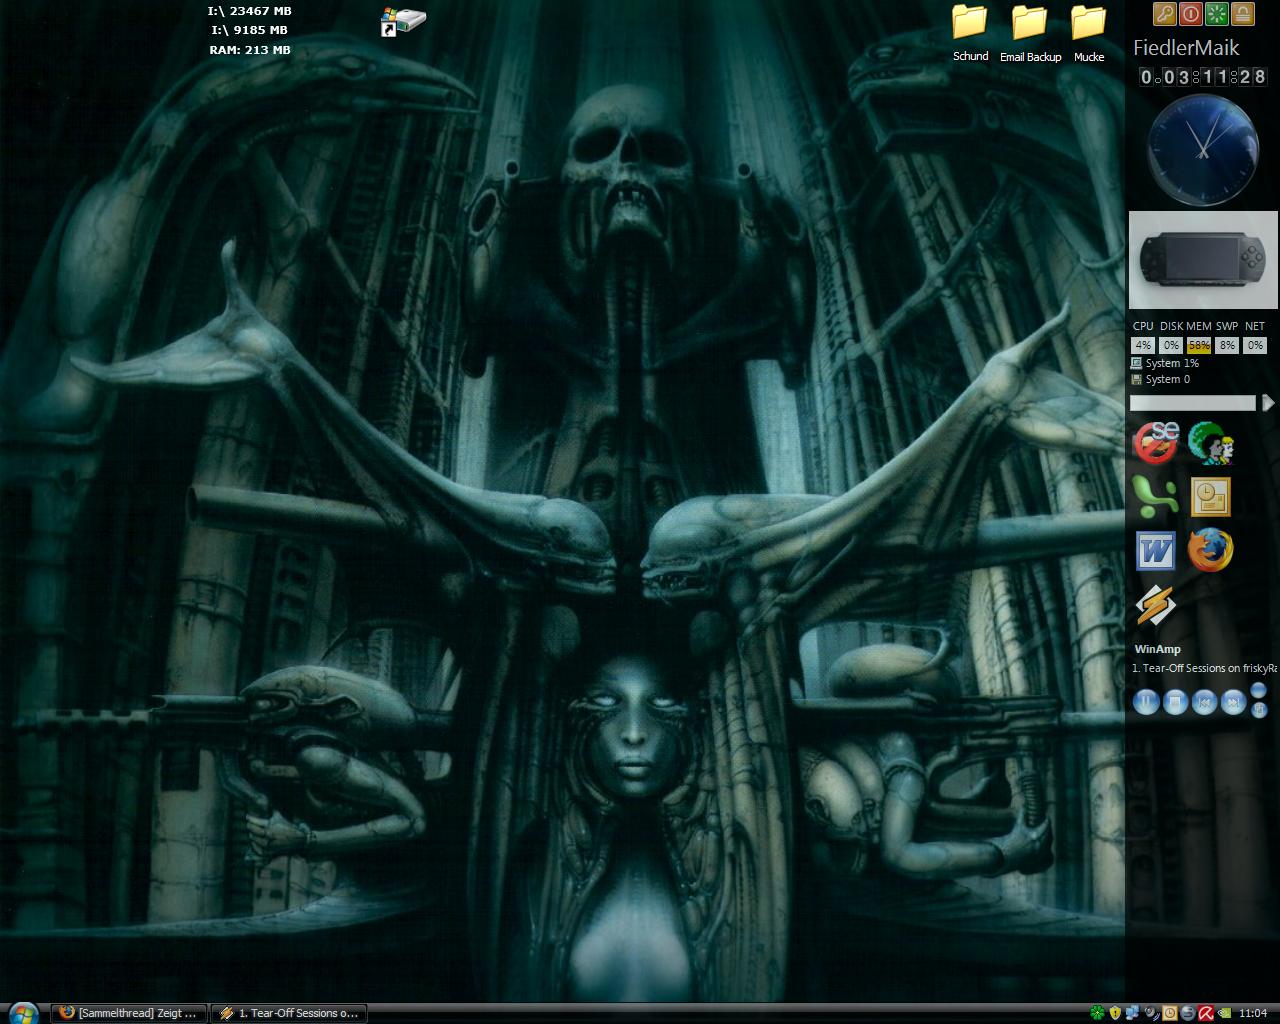This screenshot has height=1024, width=1280.
Task: Click the uptime counter display
Action: point(1203,77)
